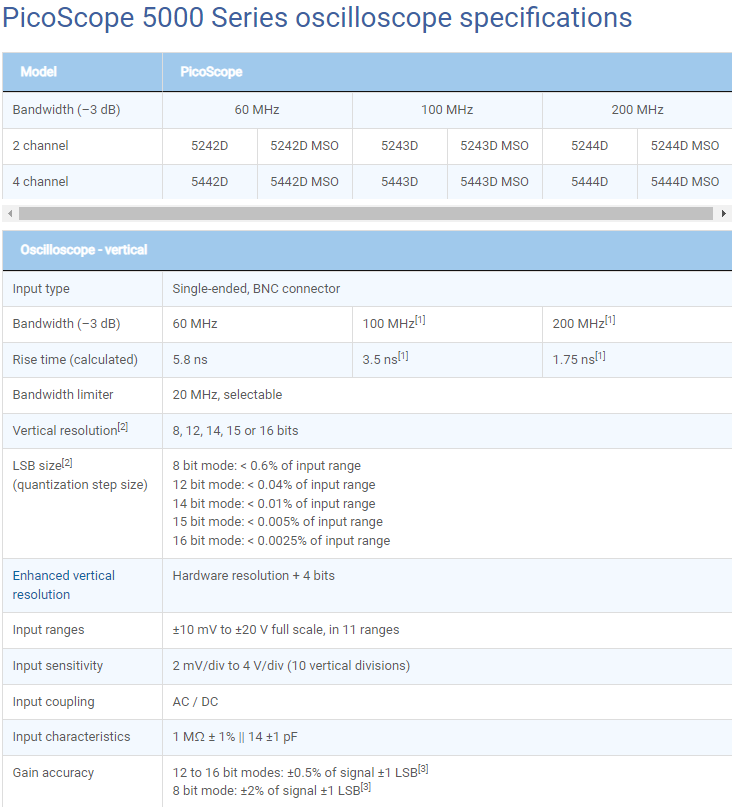Screen dimensions: 738x807
Task: Click the Input coupling label
Action: (54, 702)
